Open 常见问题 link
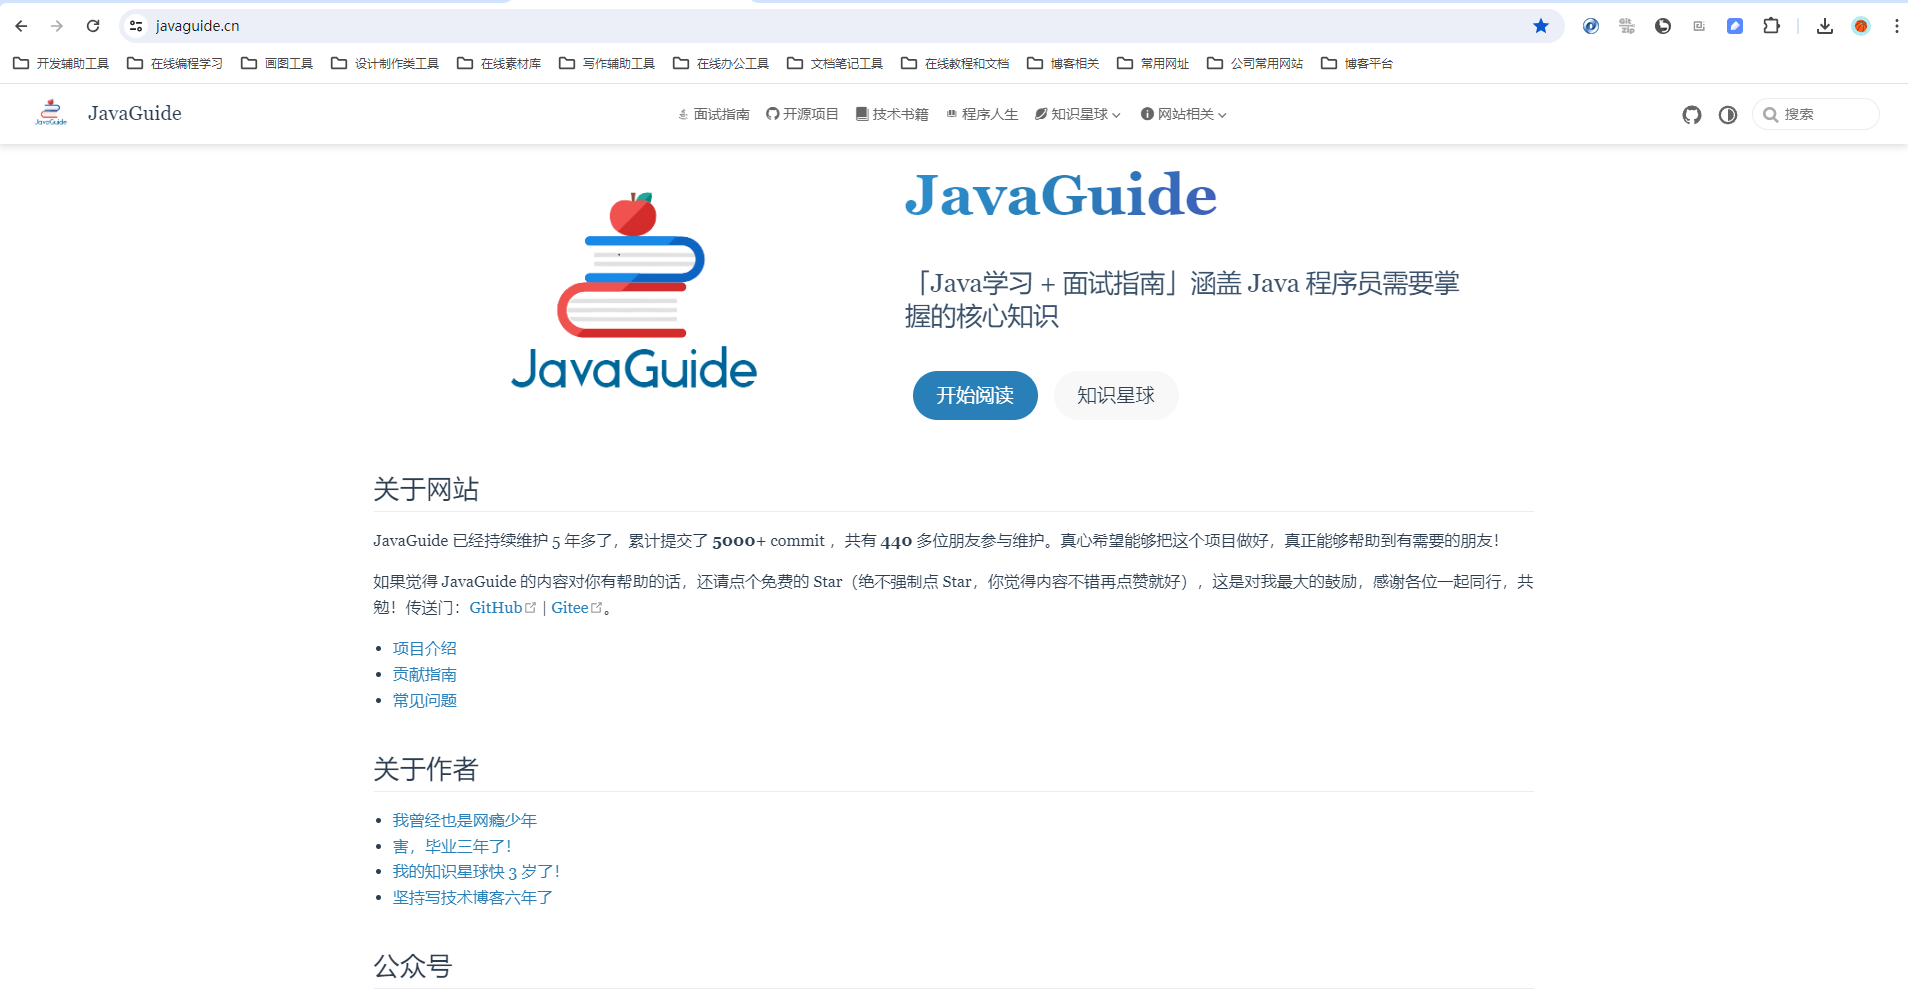The image size is (1908, 990). pos(425,700)
